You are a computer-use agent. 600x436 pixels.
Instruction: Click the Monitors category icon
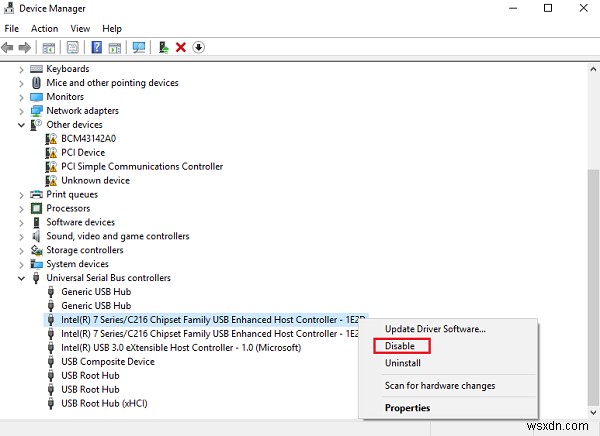36,97
